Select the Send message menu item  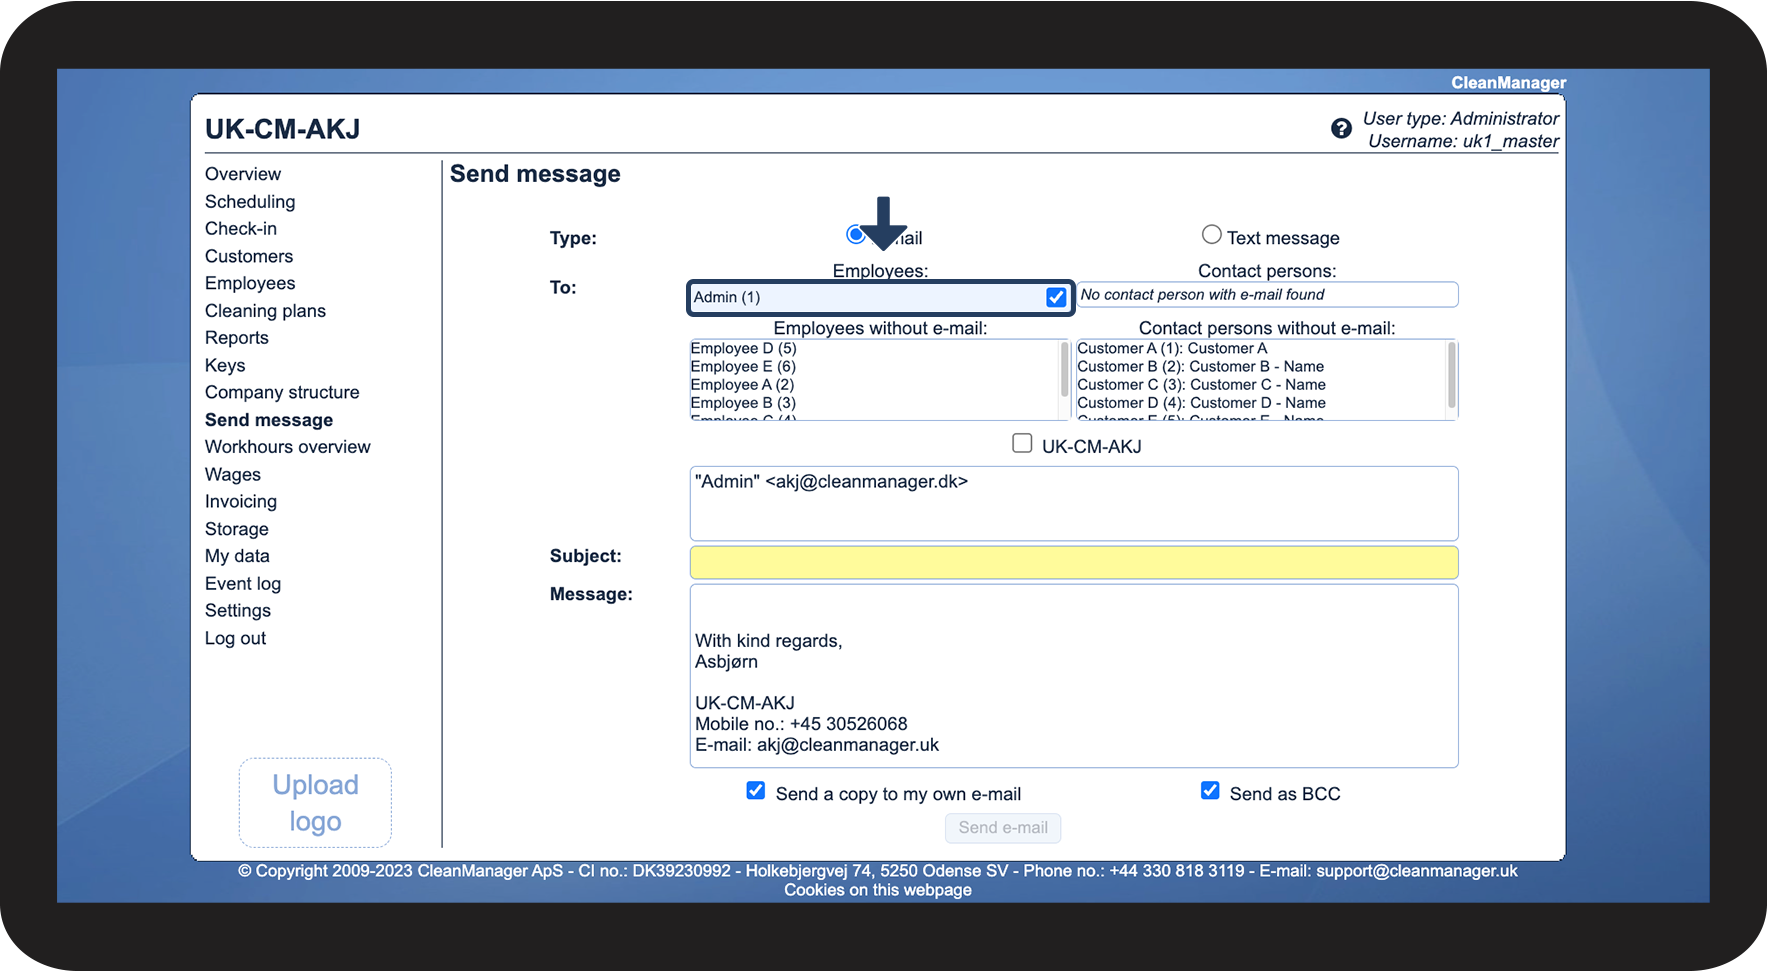tap(269, 420)
